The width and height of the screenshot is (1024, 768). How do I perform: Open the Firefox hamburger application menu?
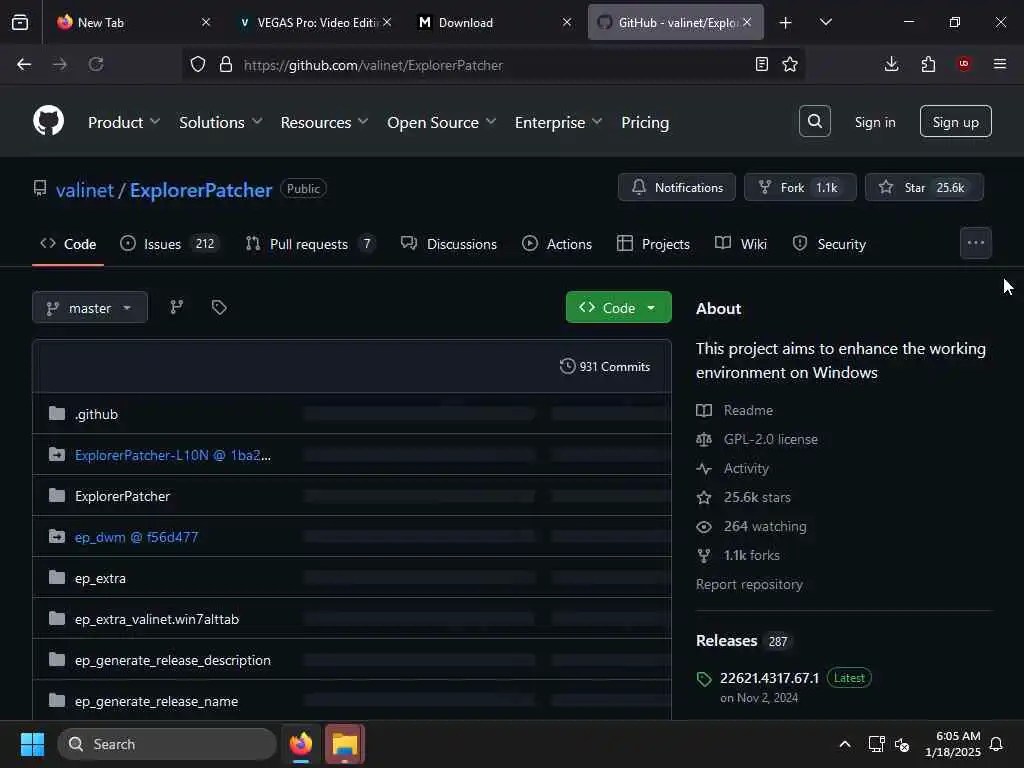pyautogui.click(x=999, y=64)
